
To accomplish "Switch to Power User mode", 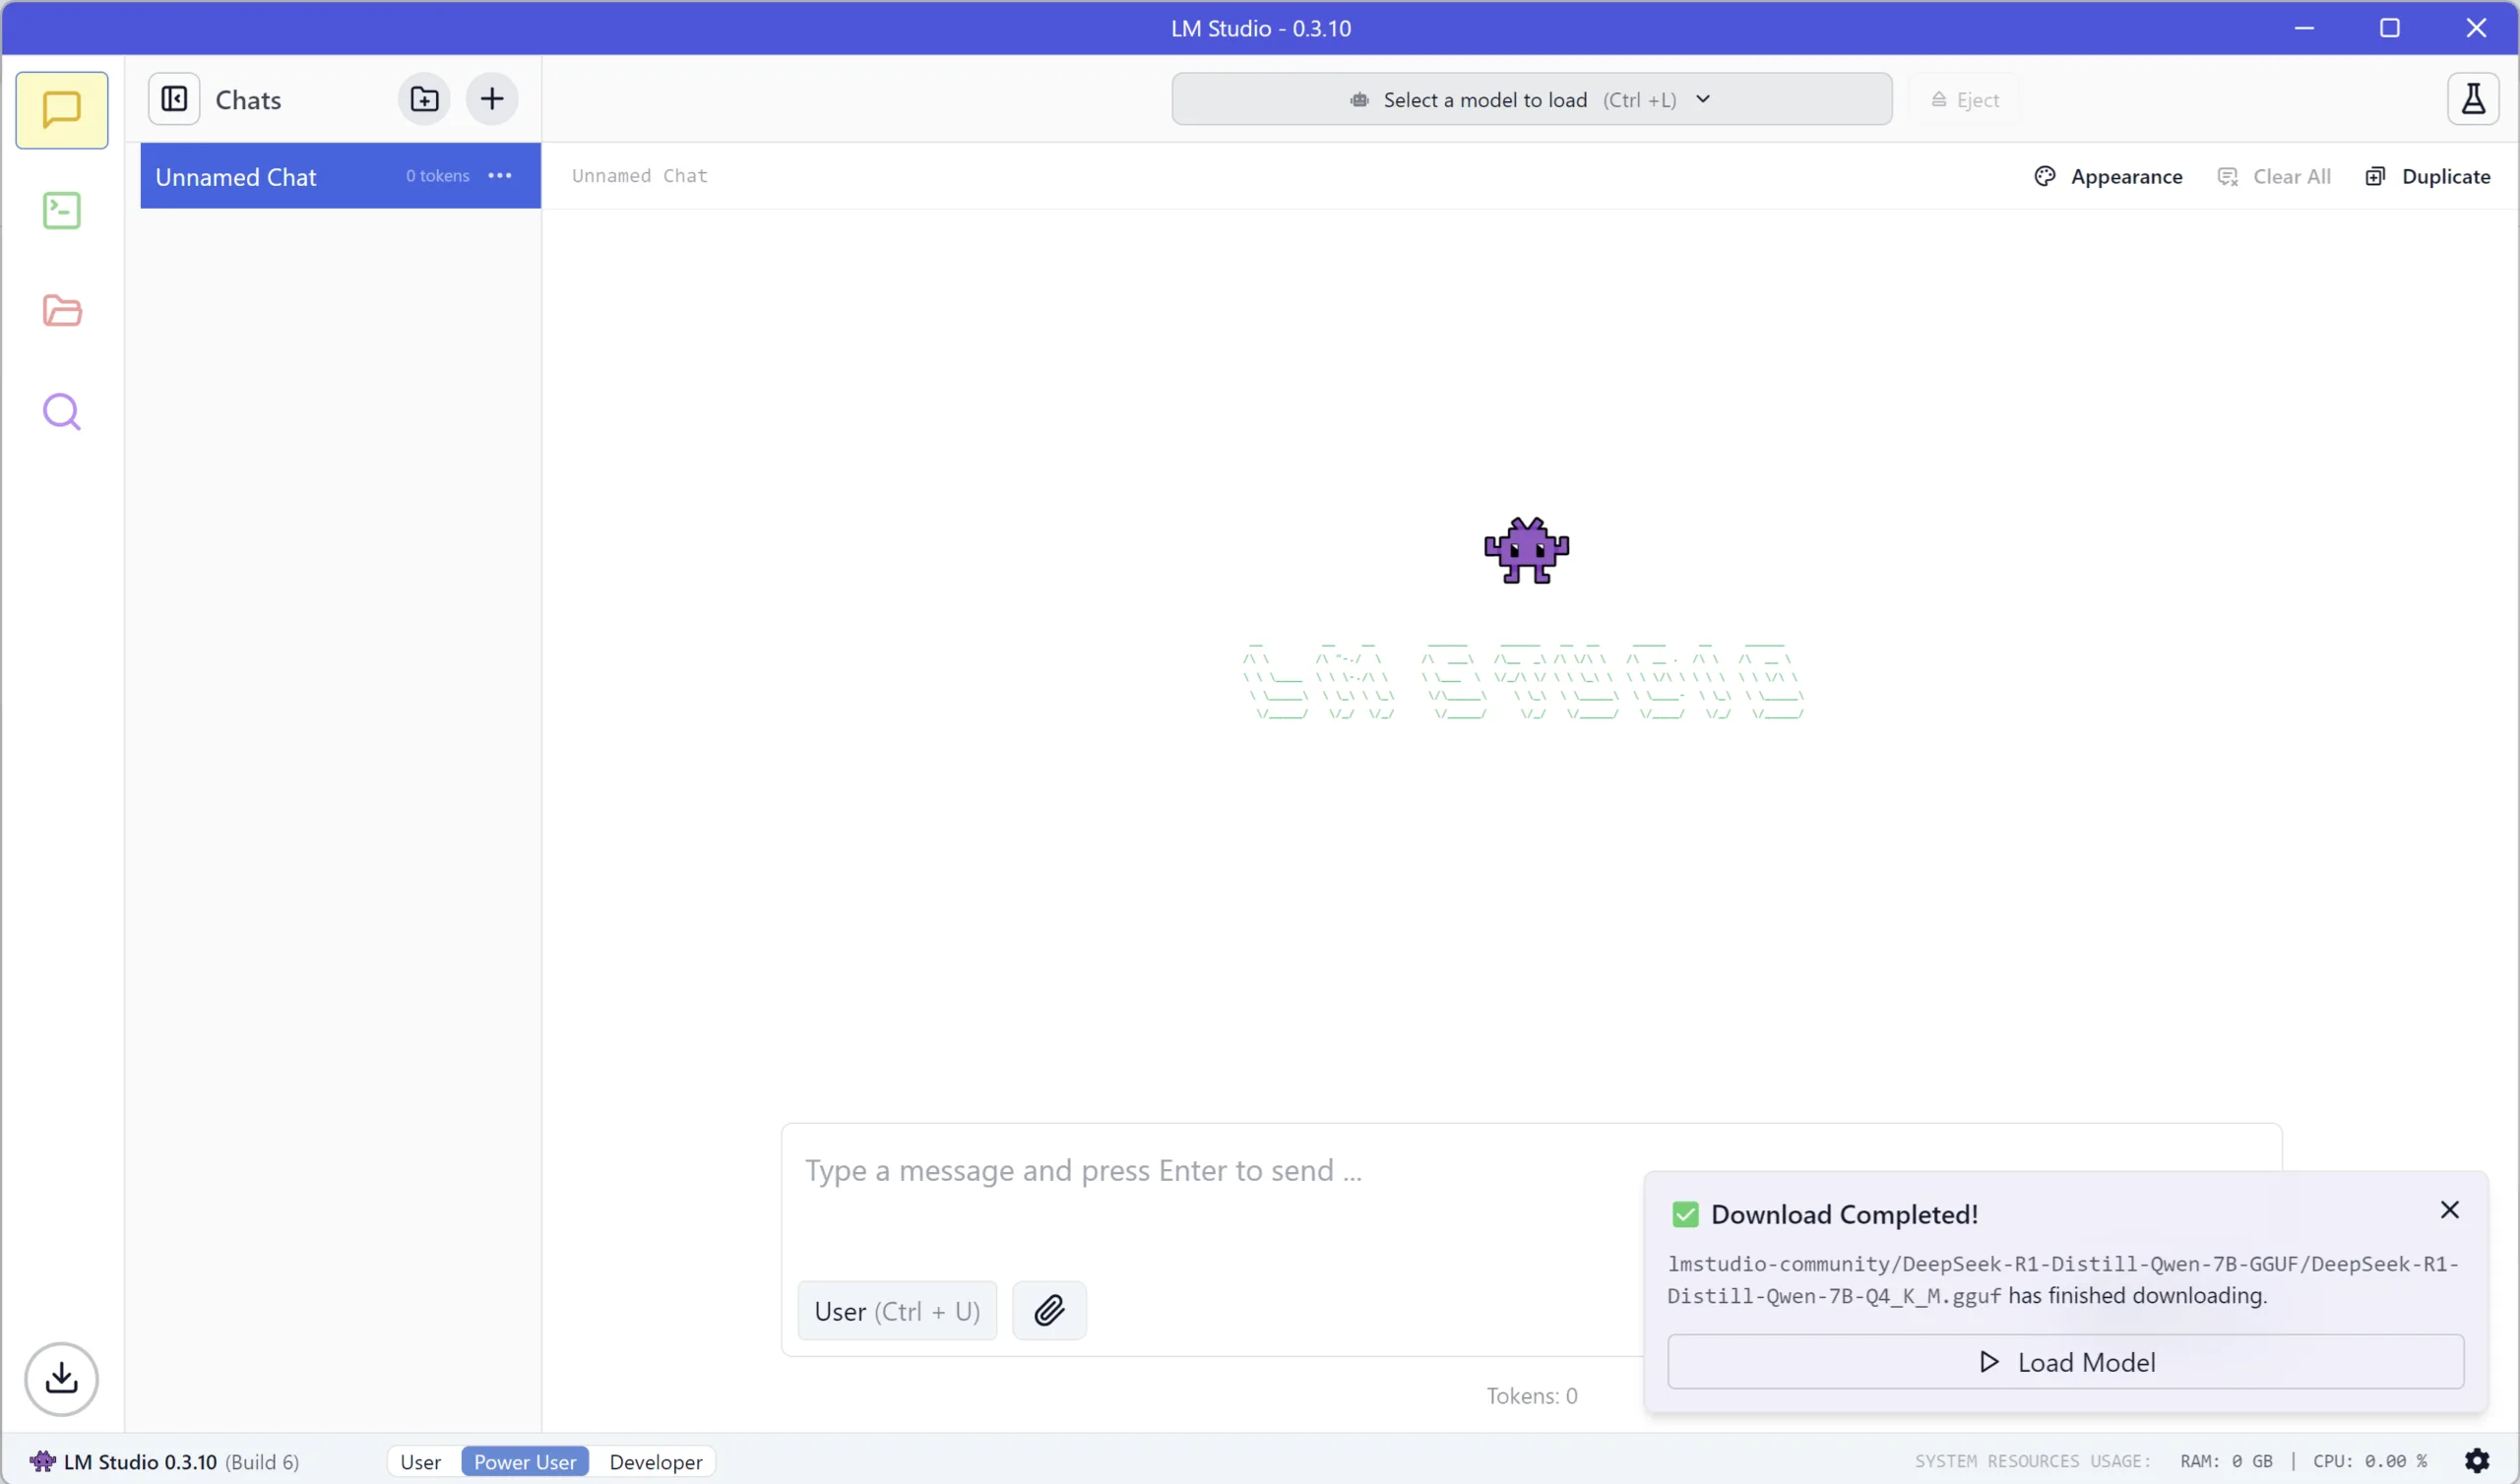I will click(525, 1461).
